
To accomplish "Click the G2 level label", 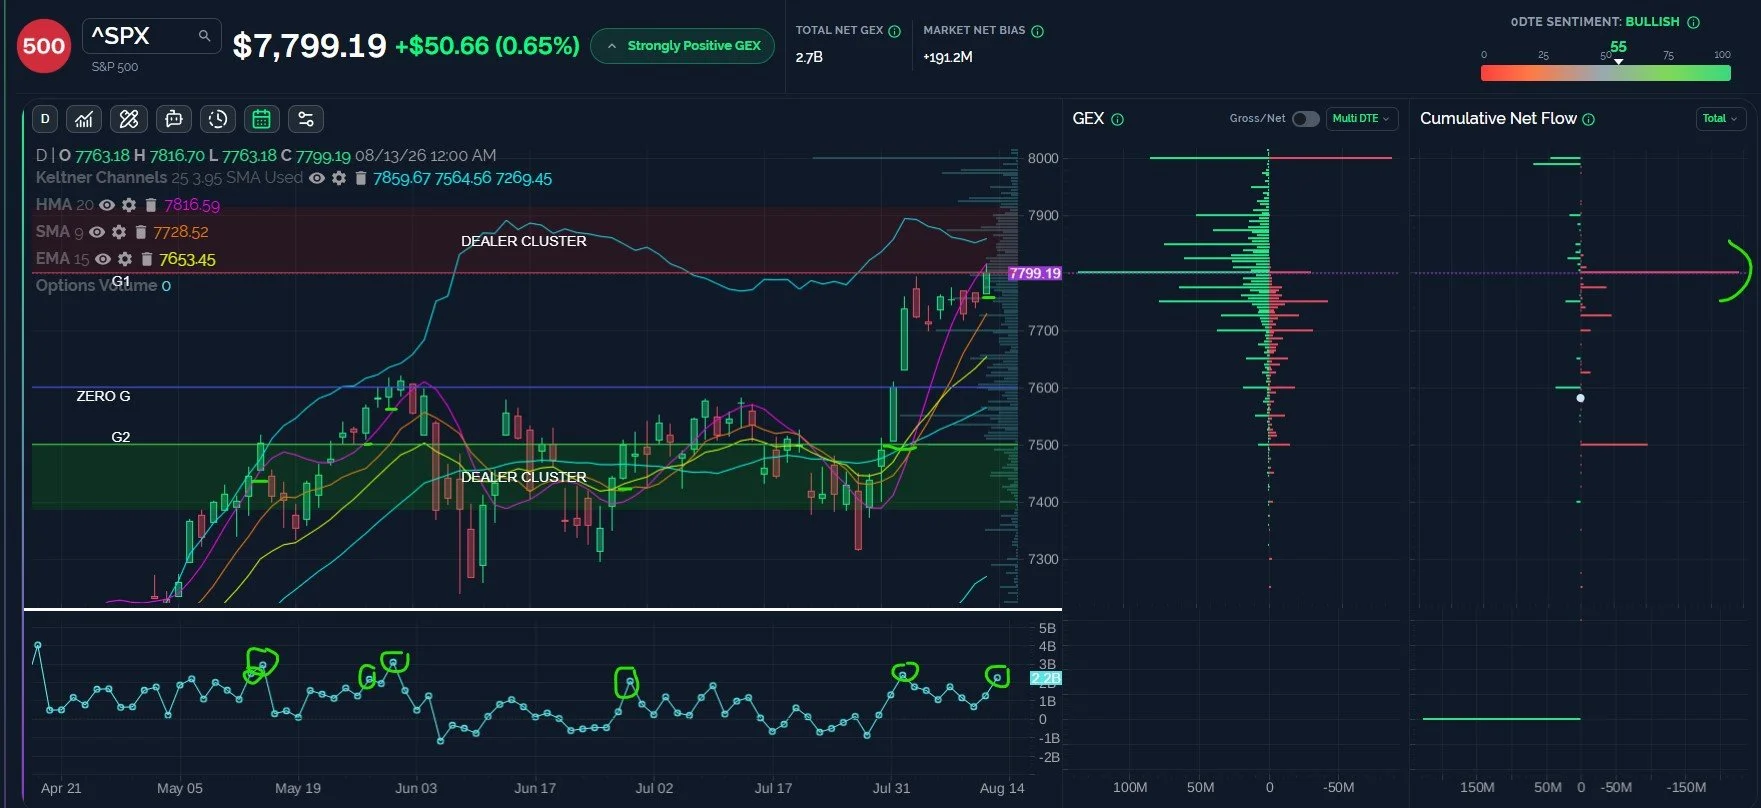I will coord(121,437).
